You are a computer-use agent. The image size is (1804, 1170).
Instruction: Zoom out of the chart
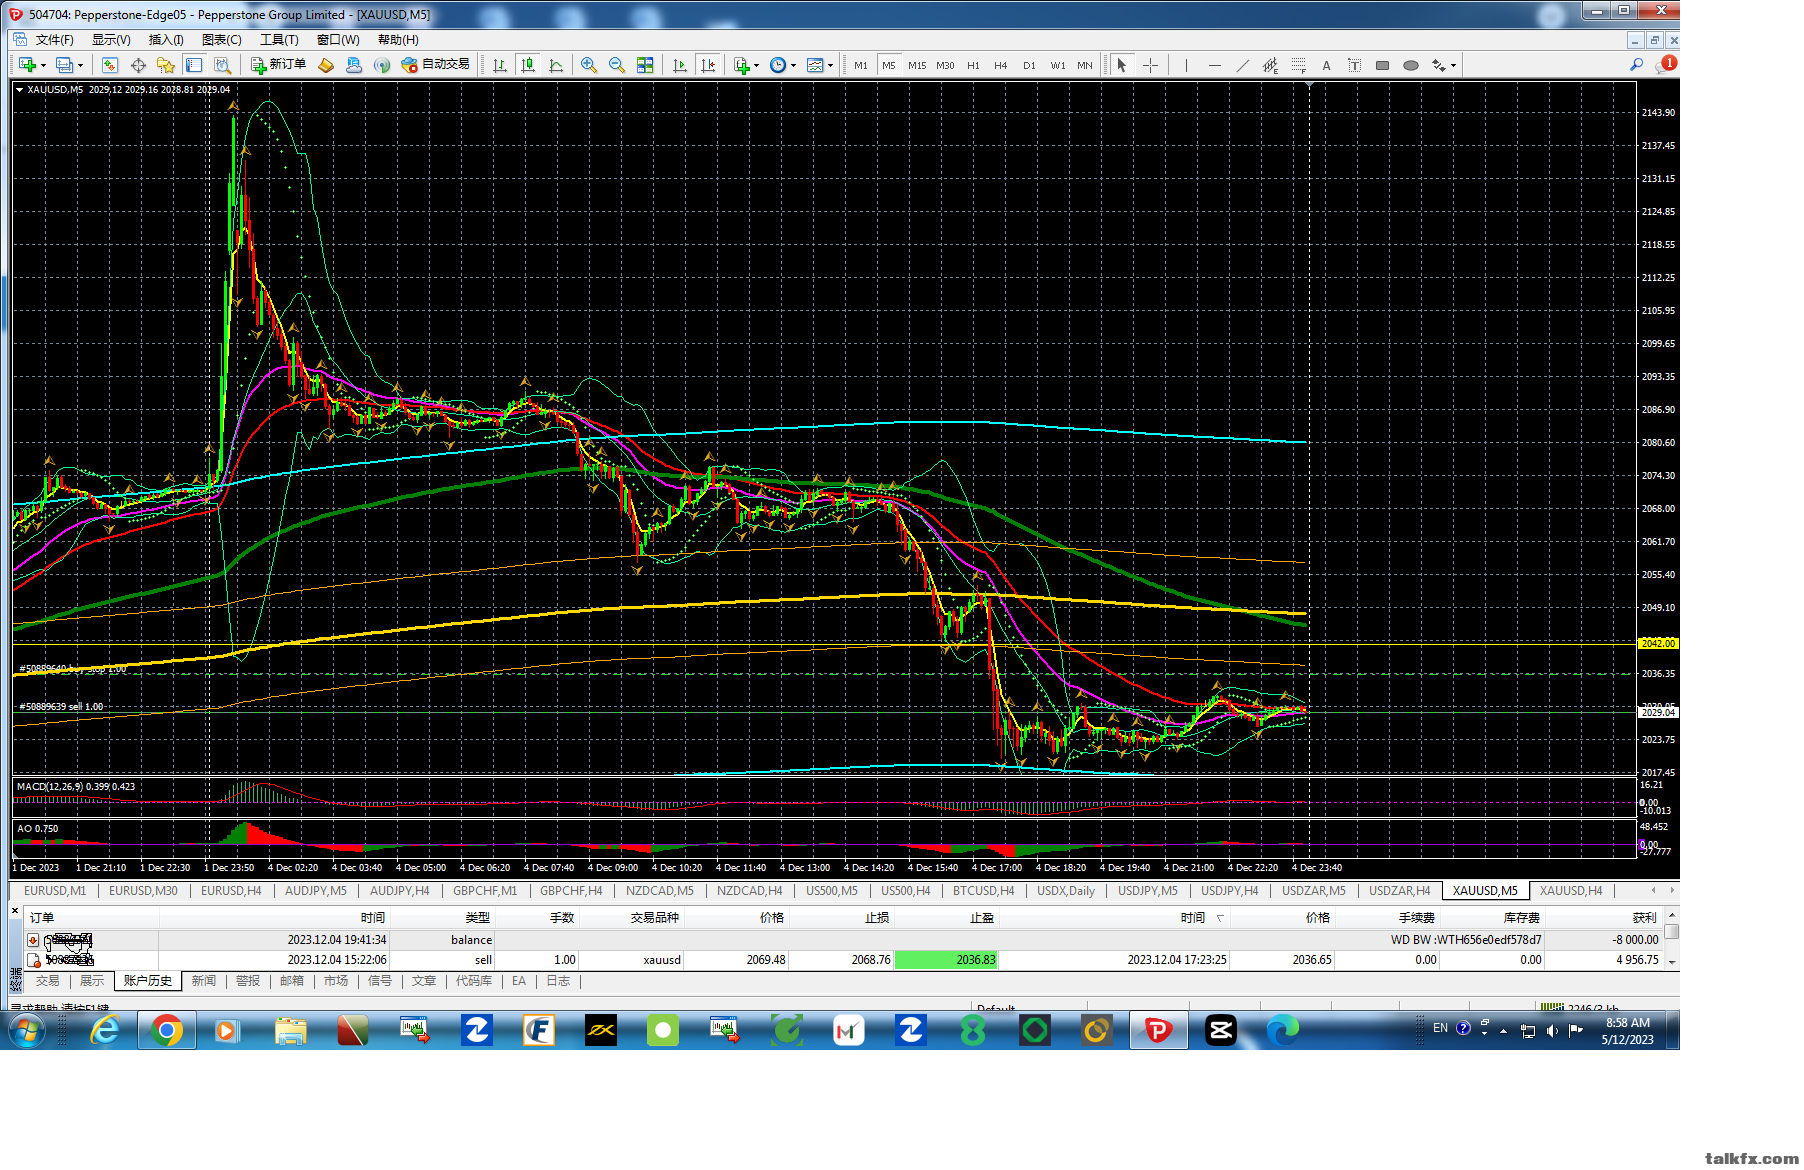click(x=617, y=65)
